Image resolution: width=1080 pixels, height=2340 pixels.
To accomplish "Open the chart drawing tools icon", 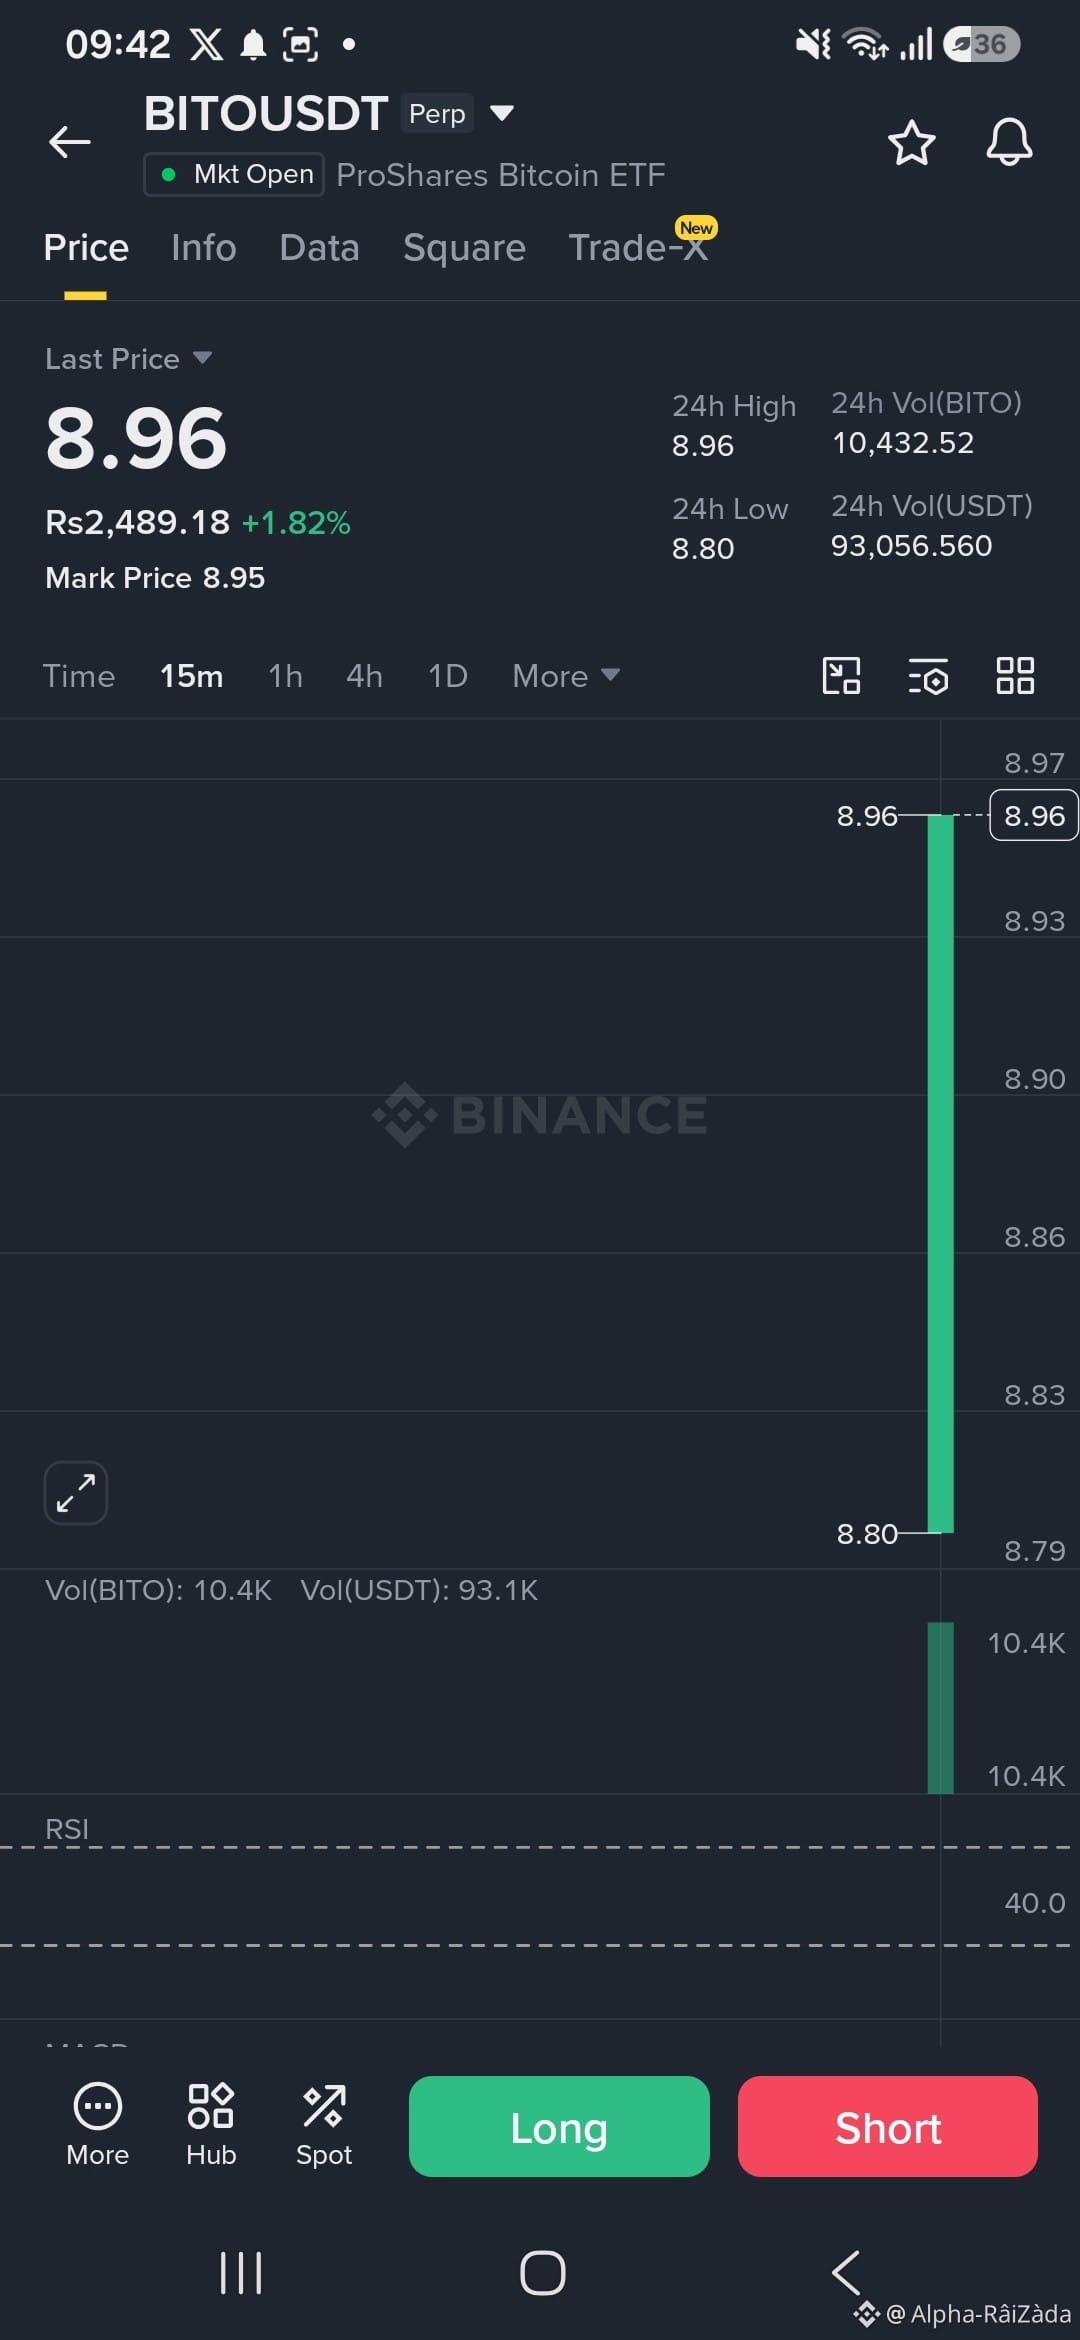I will click(841, 676).
